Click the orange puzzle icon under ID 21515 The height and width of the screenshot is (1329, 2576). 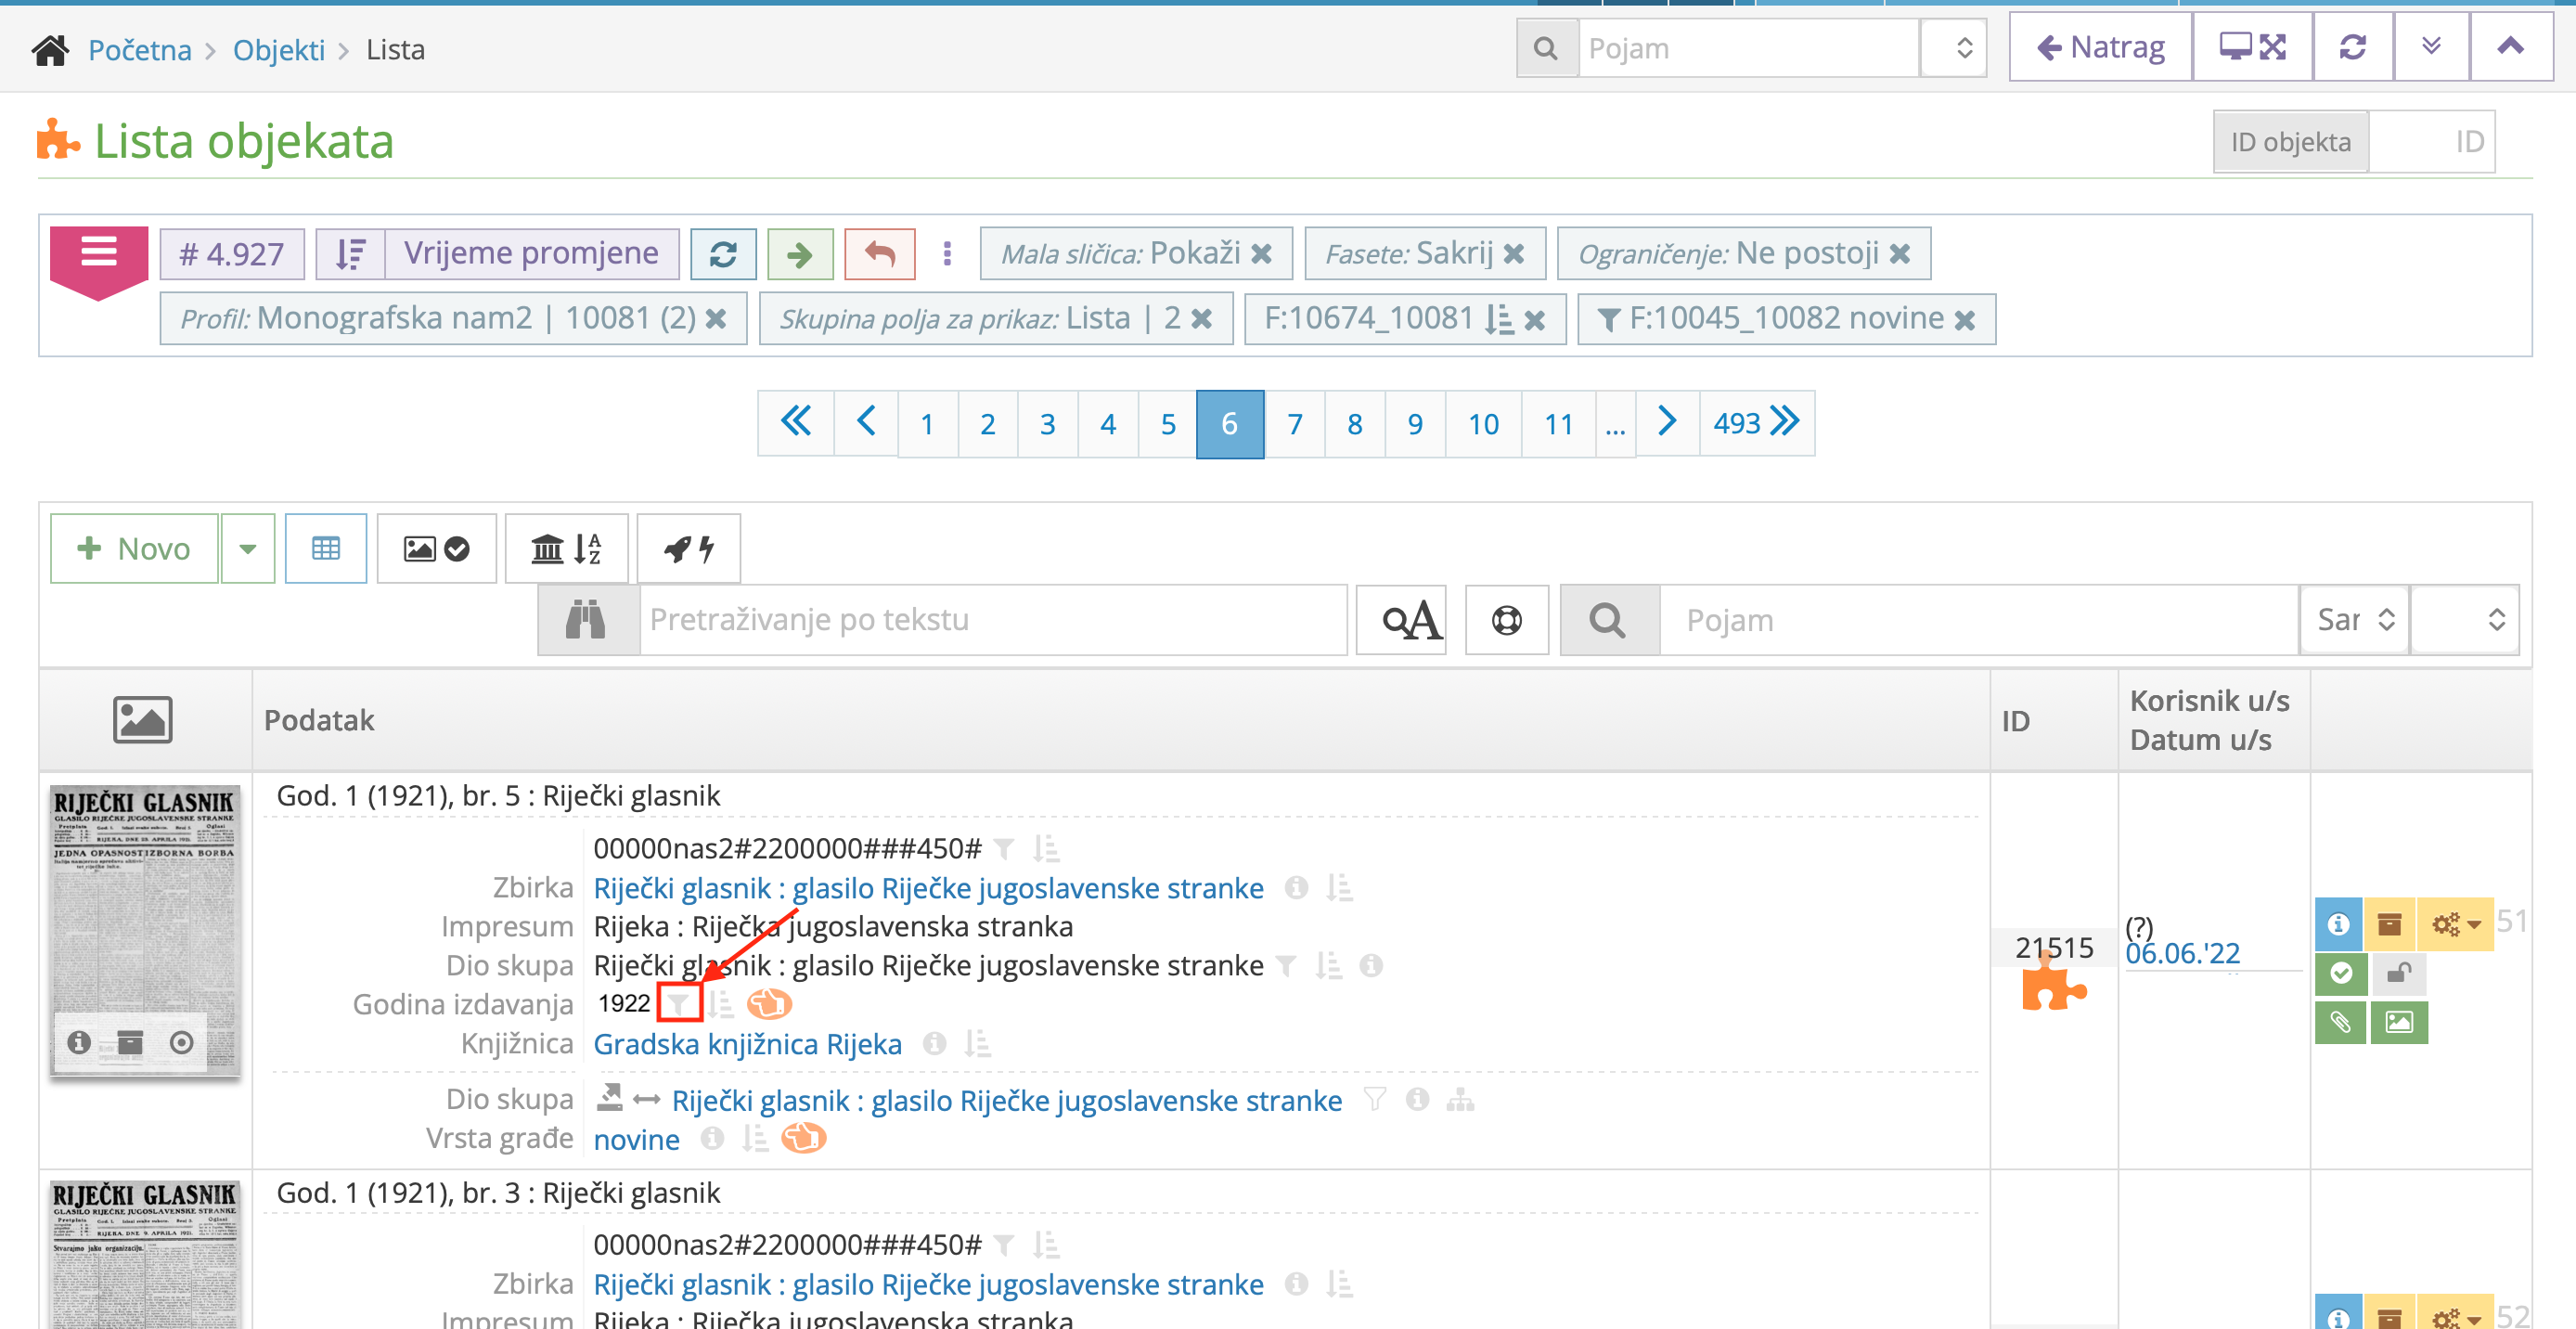[x=2052, y=985]
